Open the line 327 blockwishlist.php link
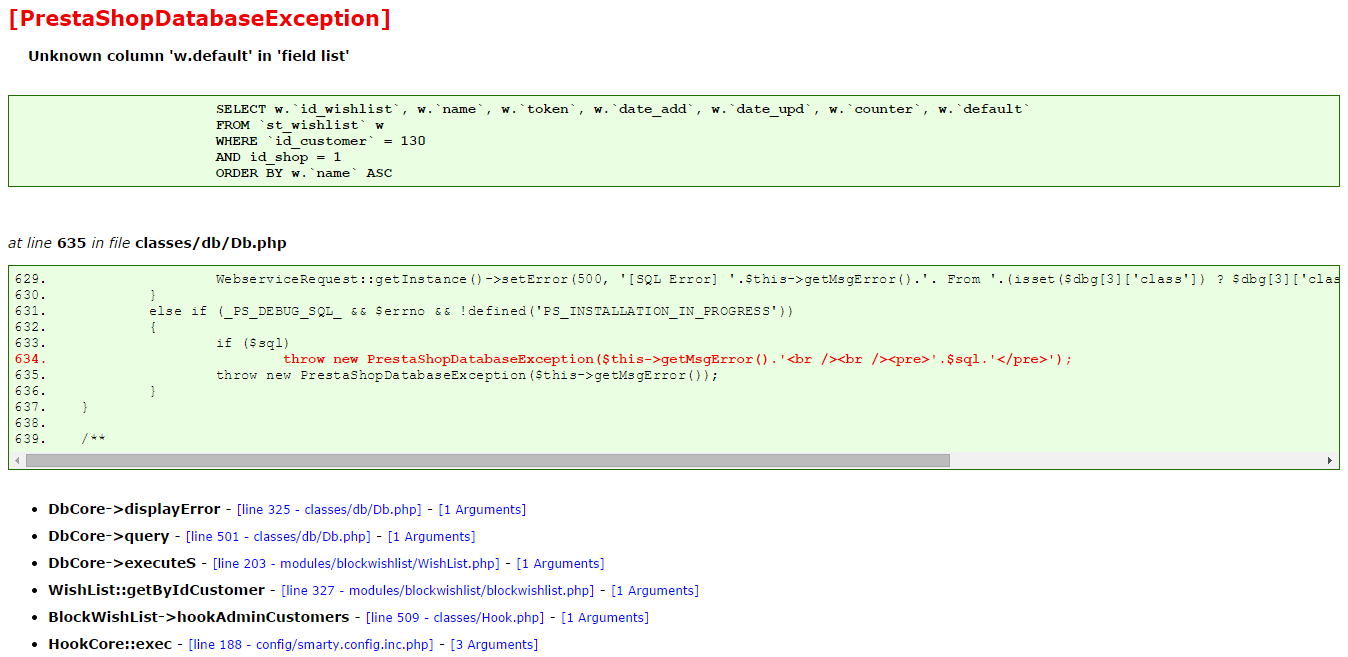 pos(438,590)
